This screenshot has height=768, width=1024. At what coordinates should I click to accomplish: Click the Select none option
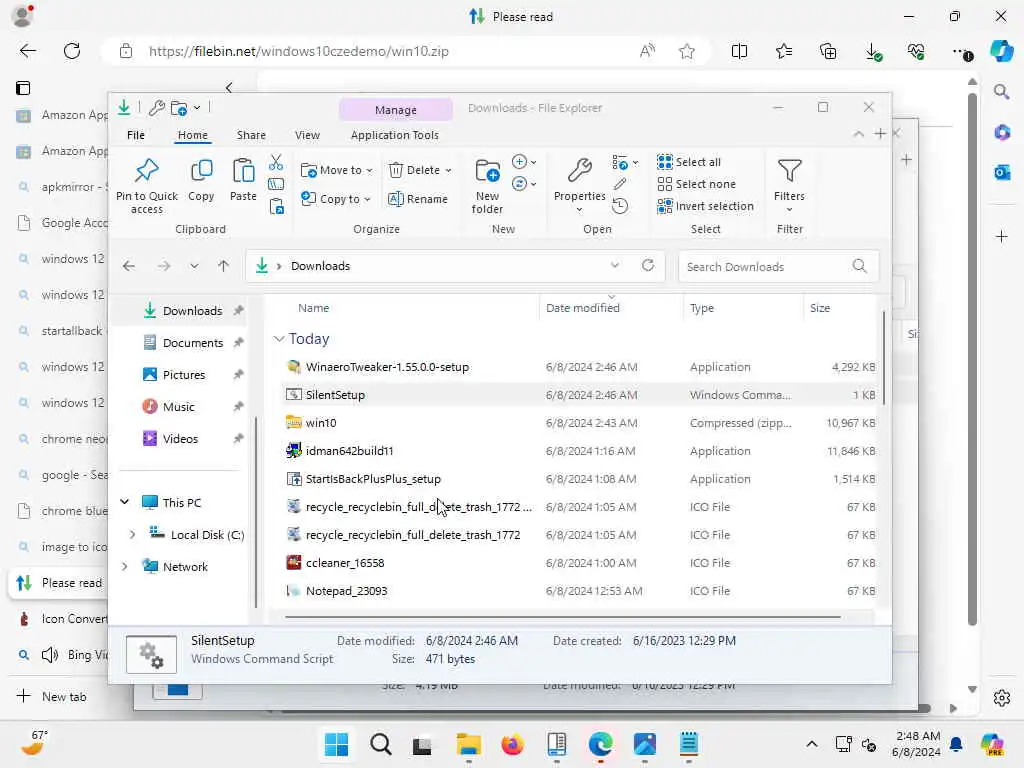coord(696,184)
